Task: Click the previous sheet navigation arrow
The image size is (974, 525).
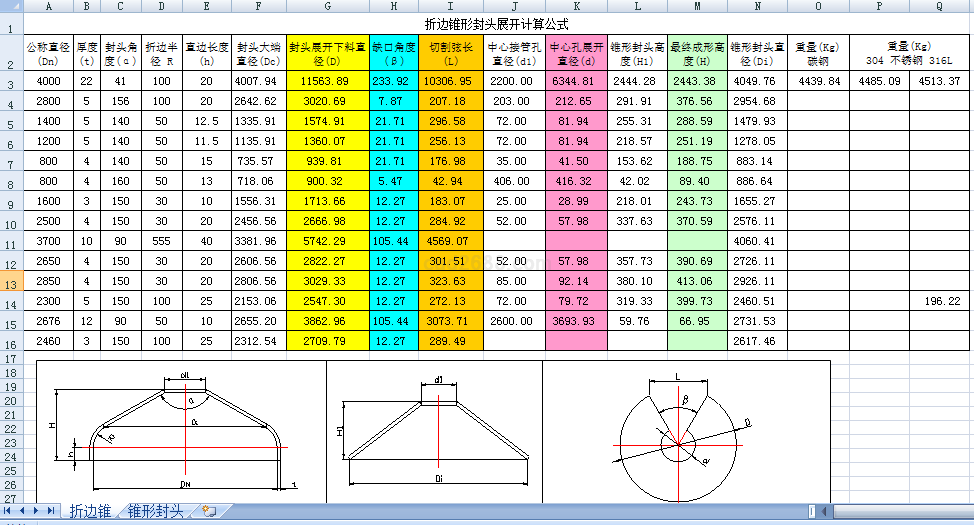Action: [x=23, y=511]
